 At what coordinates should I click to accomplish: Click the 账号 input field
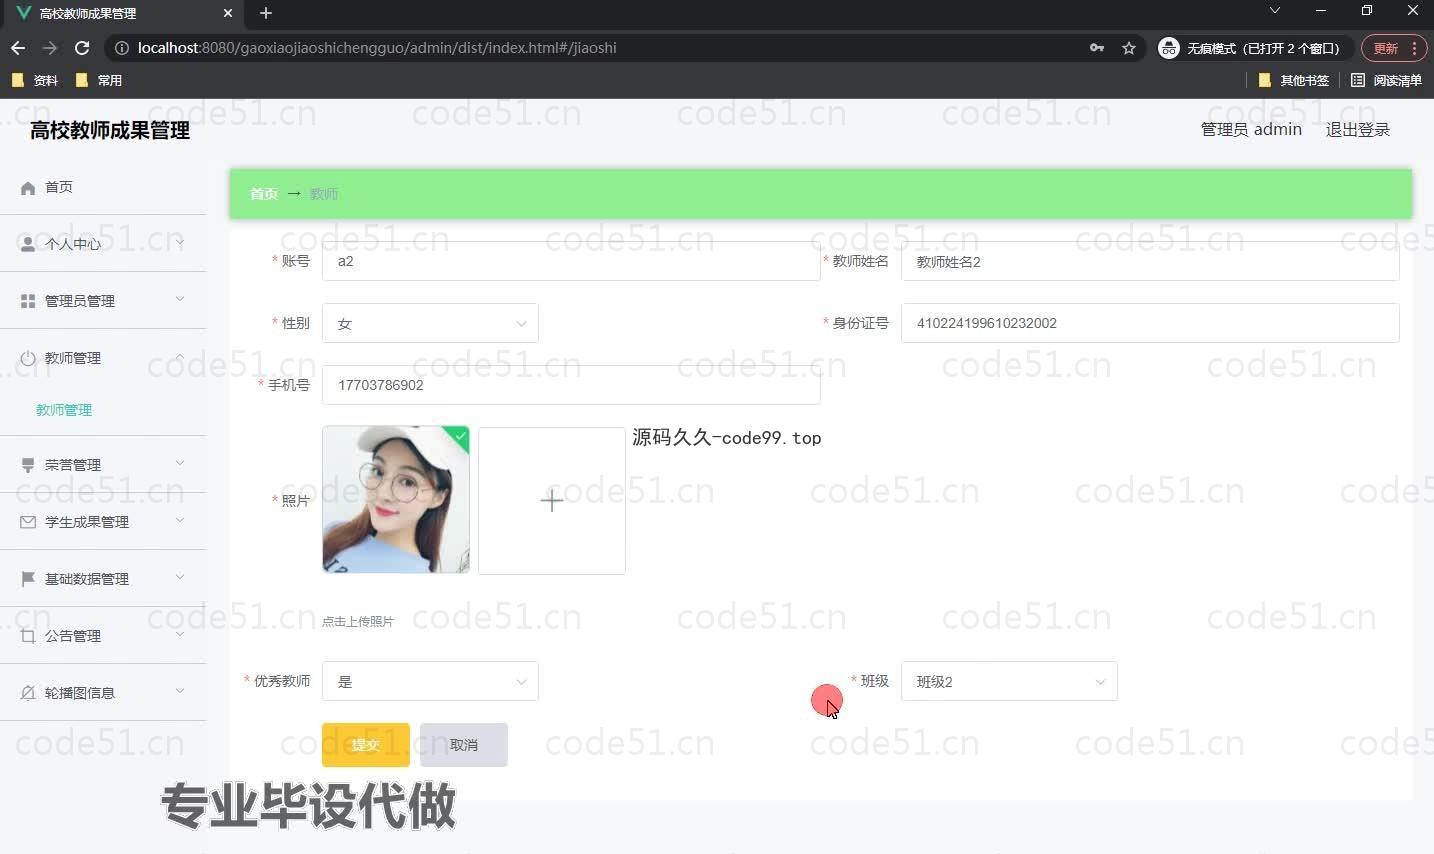pos(571,261)
